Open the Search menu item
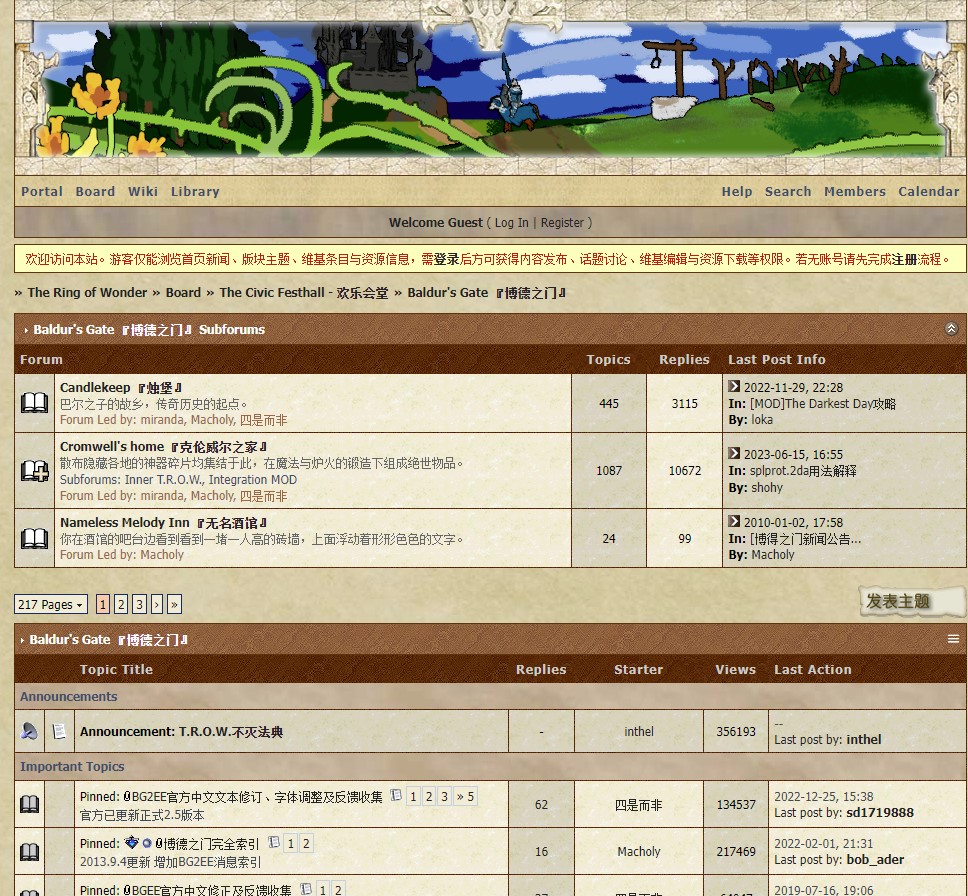 tap(788, 191)
